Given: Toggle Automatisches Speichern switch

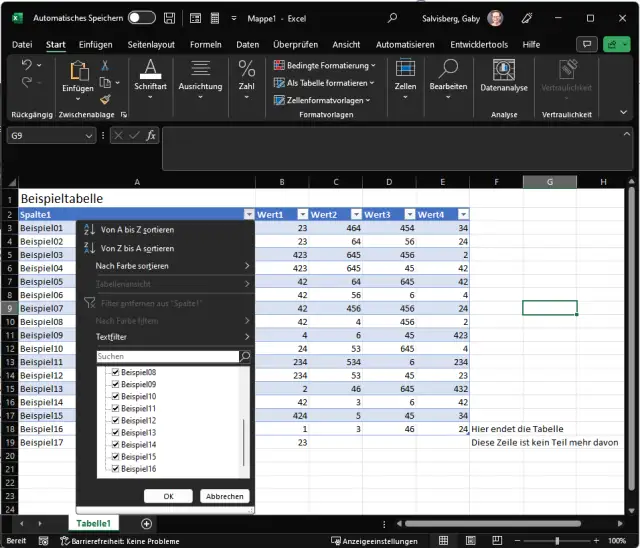Looking at the screenshot, I should coord(142,18).
